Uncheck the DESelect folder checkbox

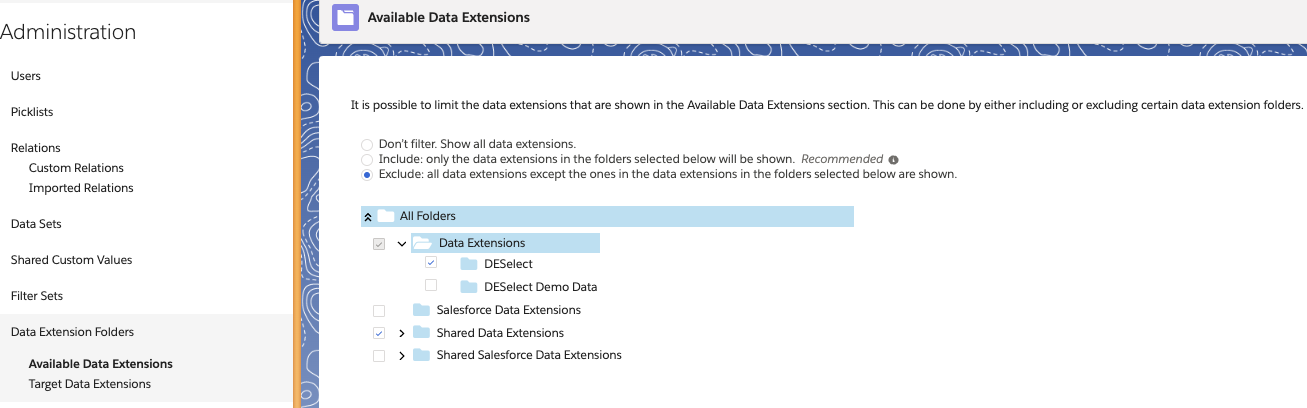click(x=431, y=263)
